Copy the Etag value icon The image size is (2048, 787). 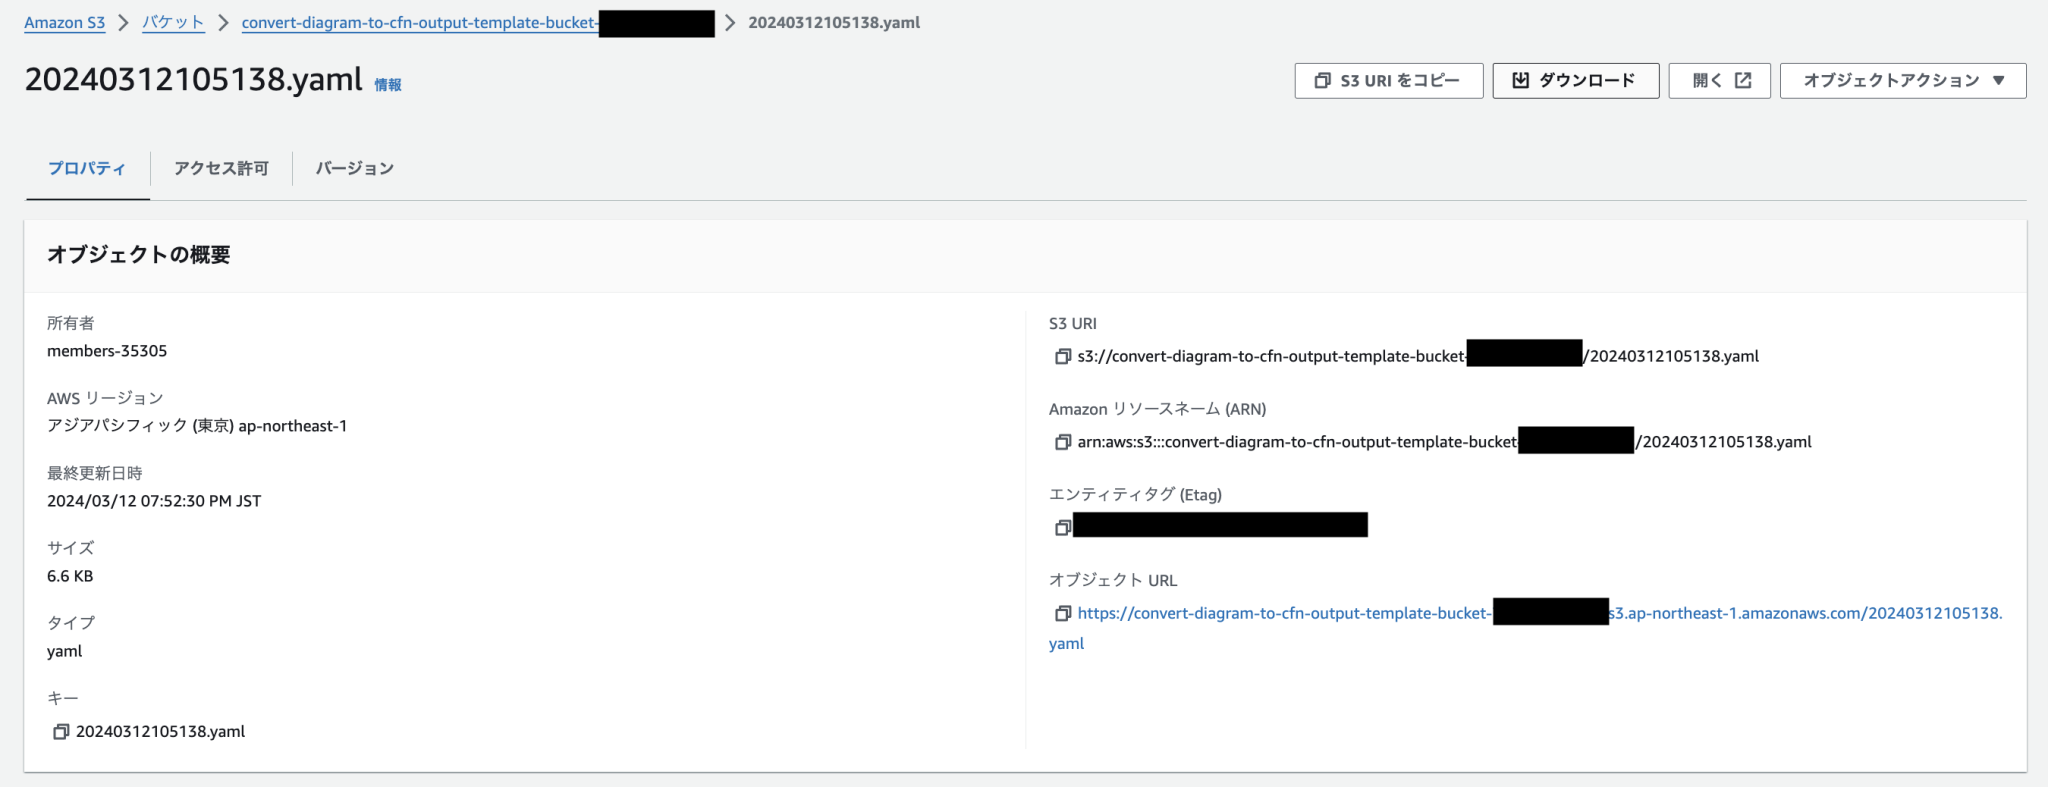pyautogui.click(x=1062, y=527)
